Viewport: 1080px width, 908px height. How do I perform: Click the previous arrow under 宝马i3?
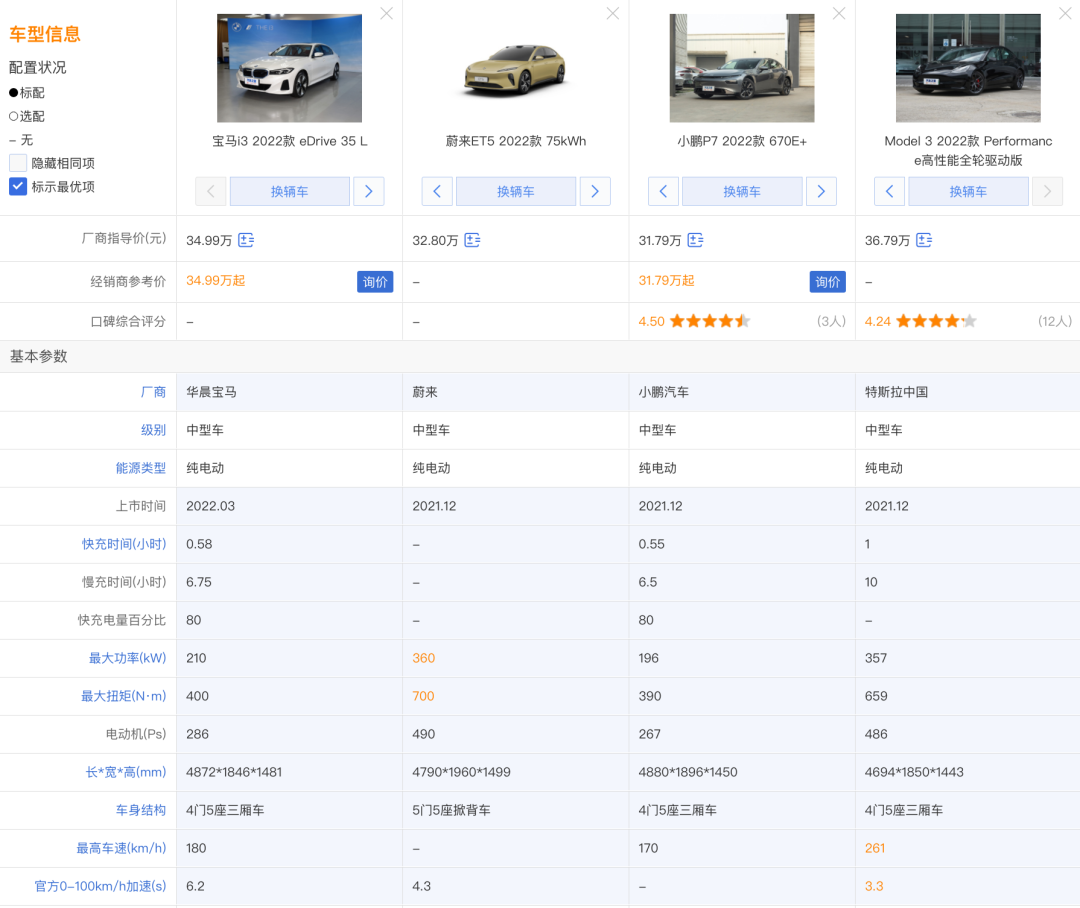point(211,192)
